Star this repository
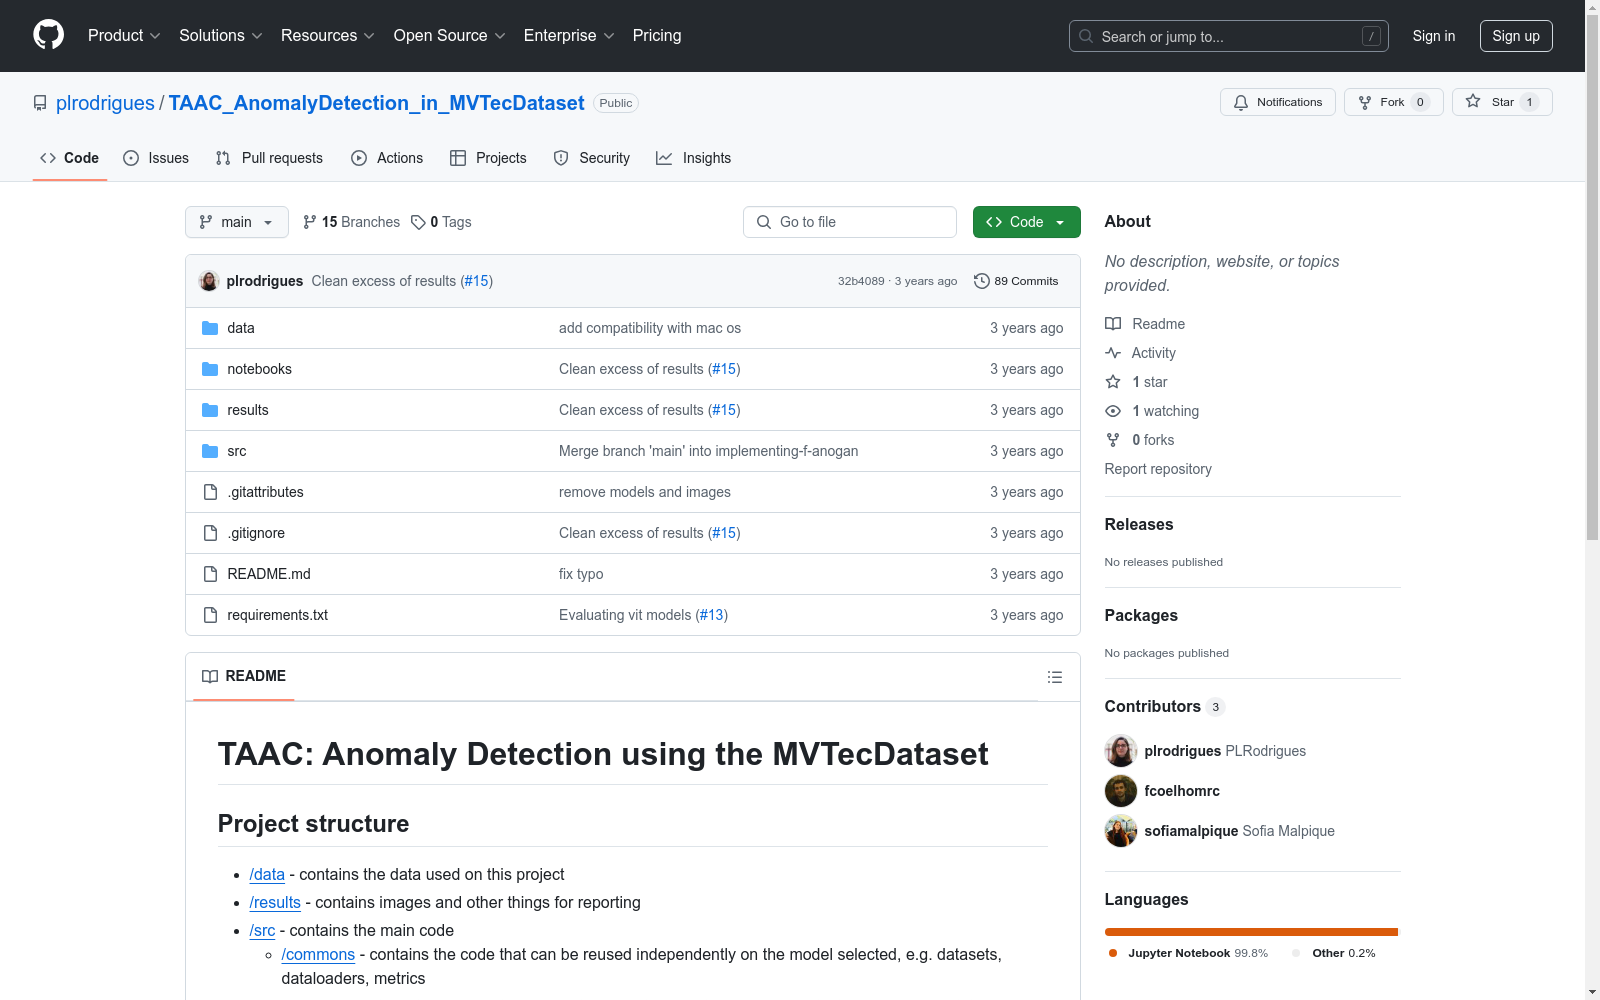Image resolution: width=1600 pixels, height=1000 pixels. tap(1502, 102)
